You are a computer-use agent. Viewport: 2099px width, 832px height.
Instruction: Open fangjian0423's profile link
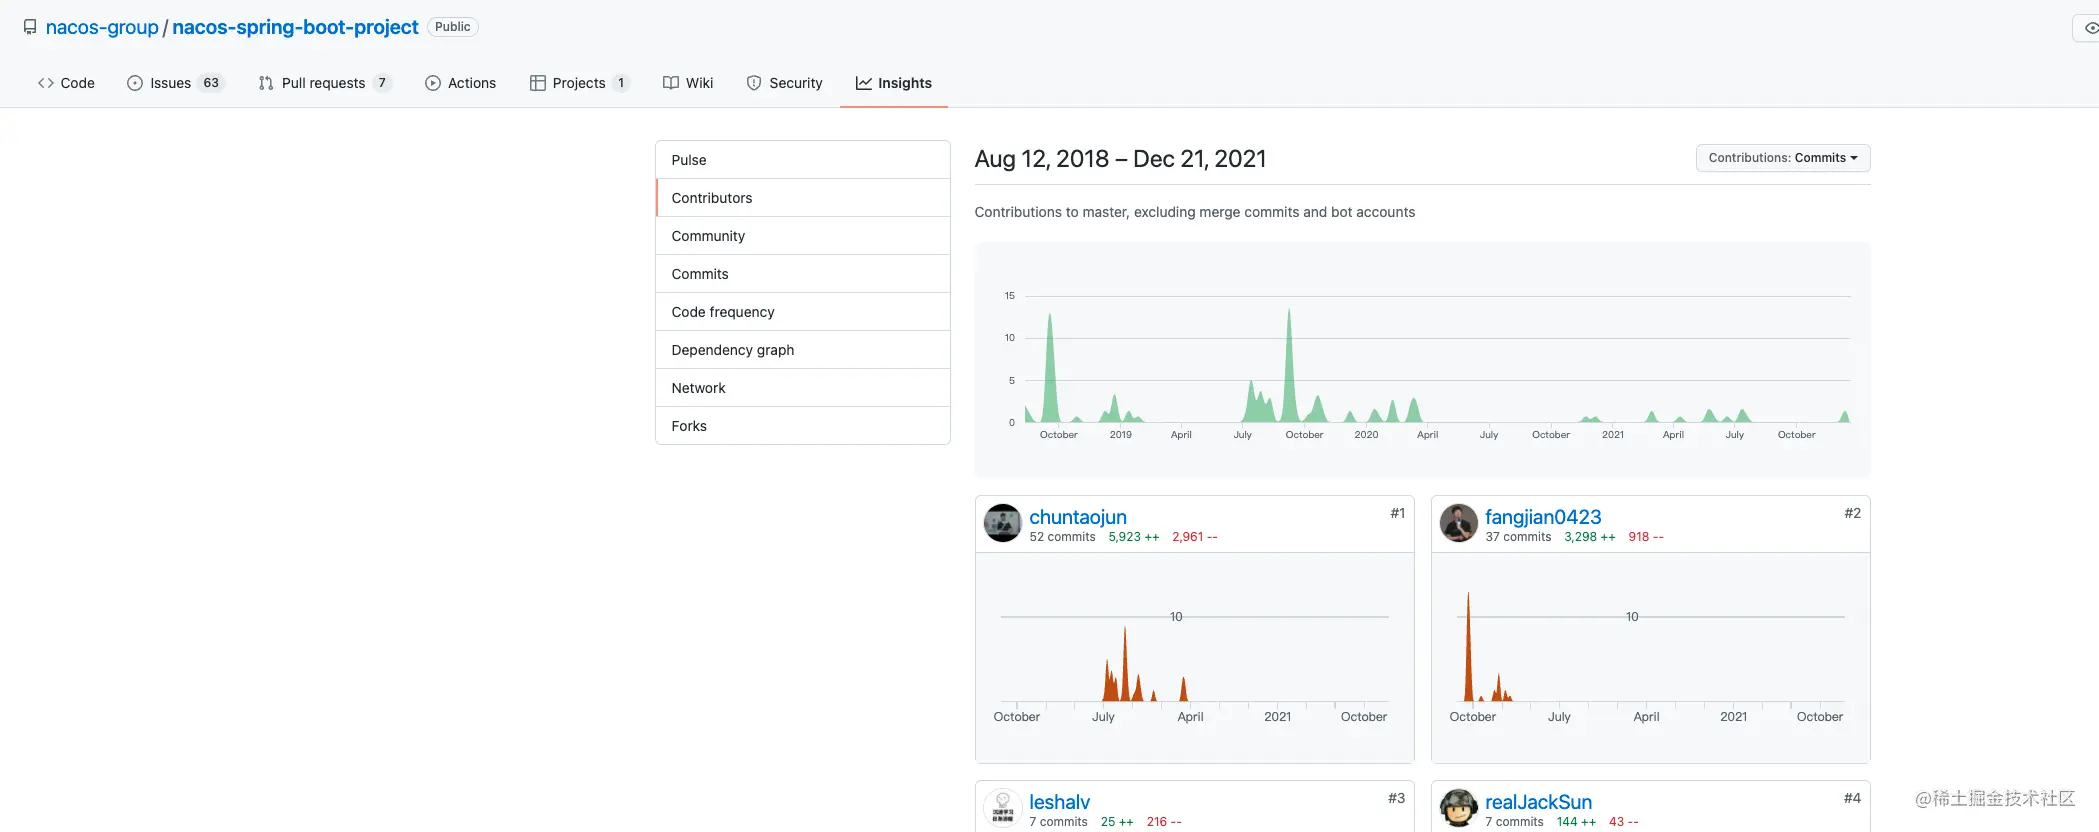[x=1543, y=517]
